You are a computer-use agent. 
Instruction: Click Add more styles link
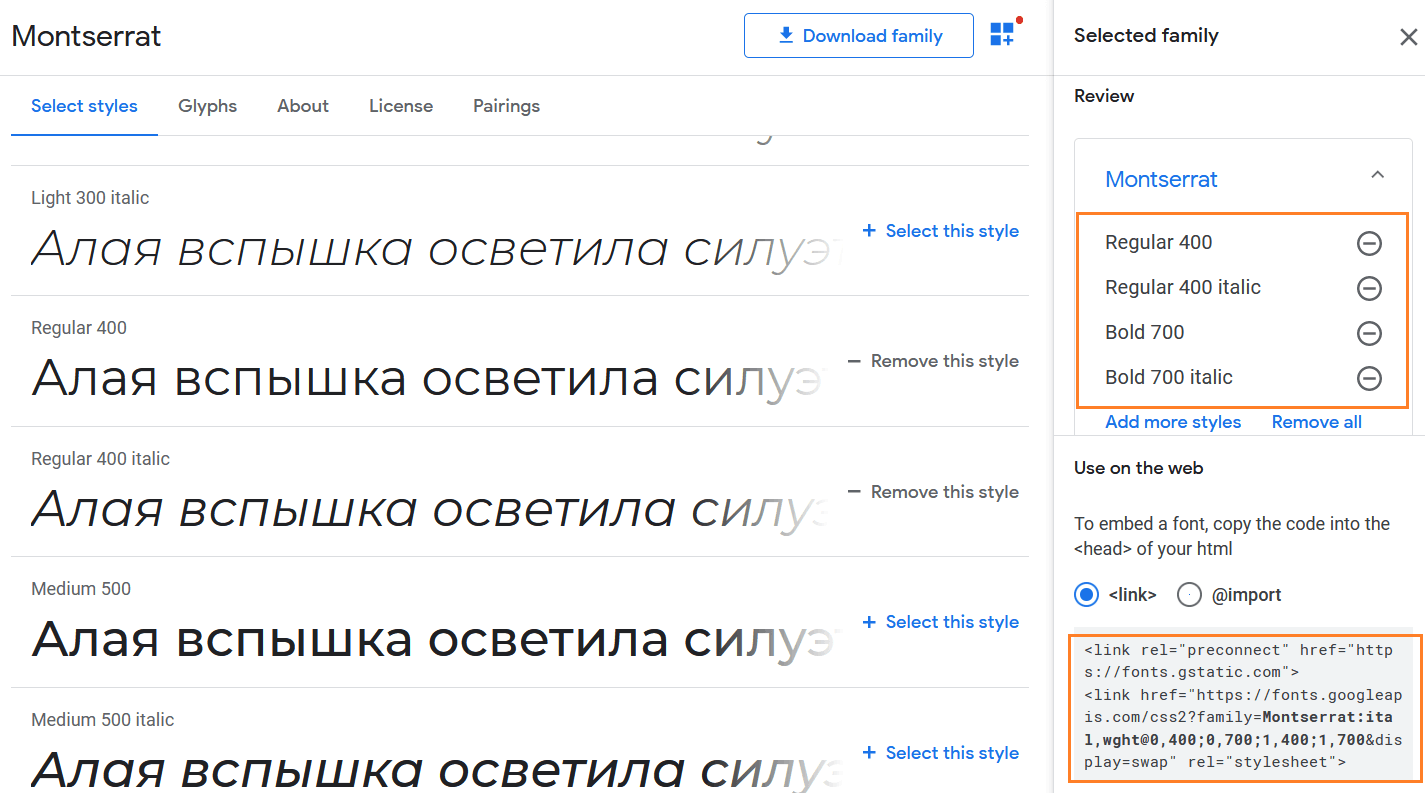coord(1173,422)
